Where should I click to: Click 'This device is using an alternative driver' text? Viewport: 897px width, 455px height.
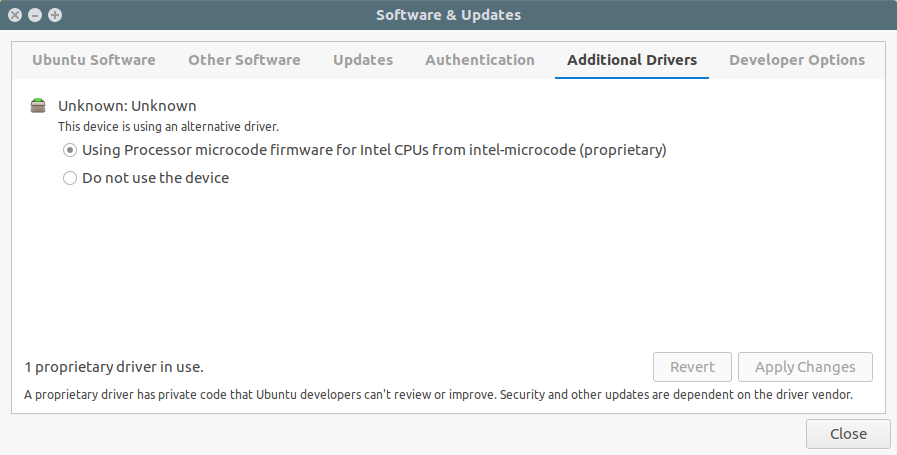click(x=168, y=126)
